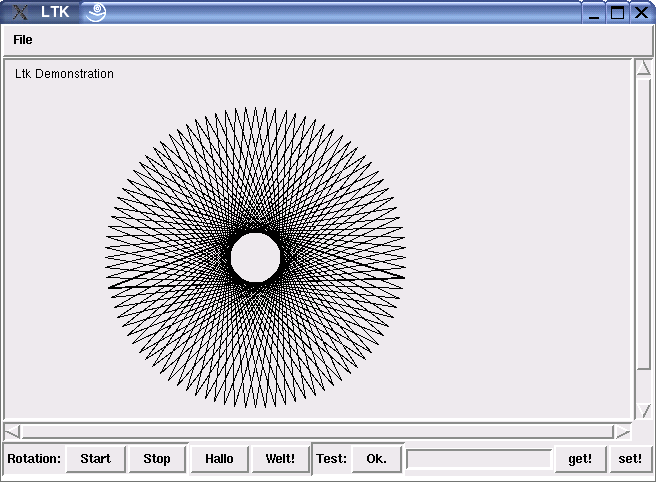Viewport: 656px width, 482px height.
Task: Click the horizontal scrollbar left arrow
Action: (x=12, y=432)
